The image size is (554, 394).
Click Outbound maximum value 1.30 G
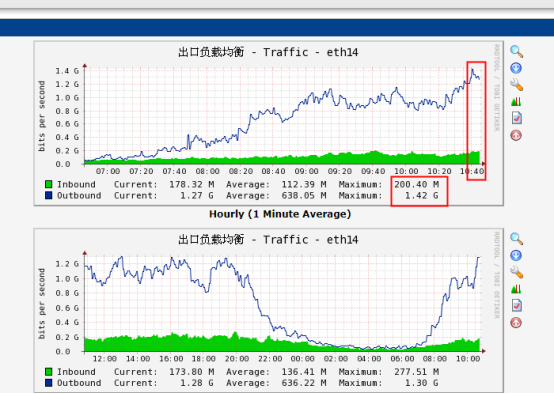click(x=422, y=383)
